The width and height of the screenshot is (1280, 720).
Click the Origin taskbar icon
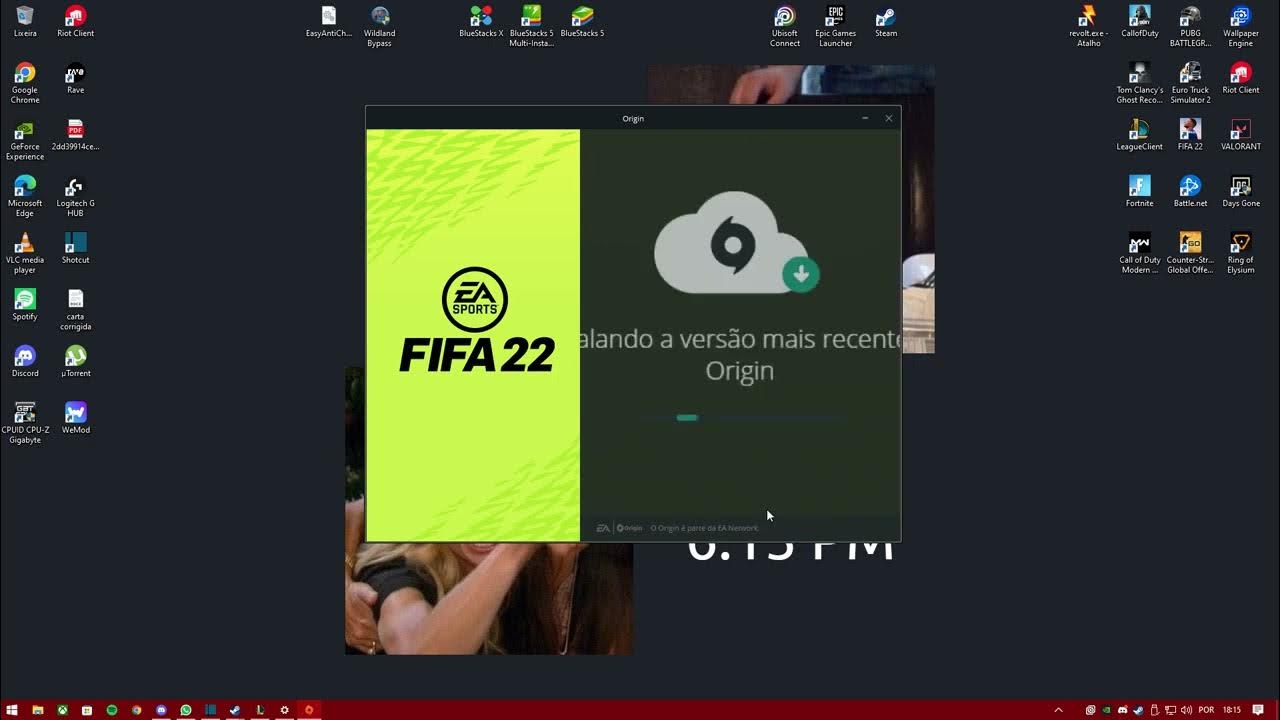pos(309,710)
